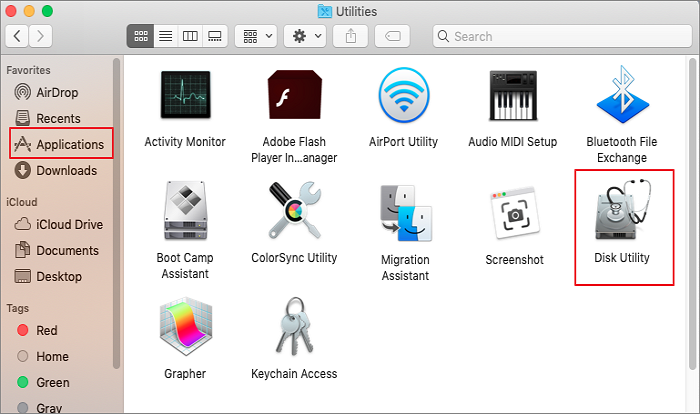The height and width of the screenshot is (414, 700).
Task: Switch to list view mode
Action: pyautogui.click(x=165, y=36)
